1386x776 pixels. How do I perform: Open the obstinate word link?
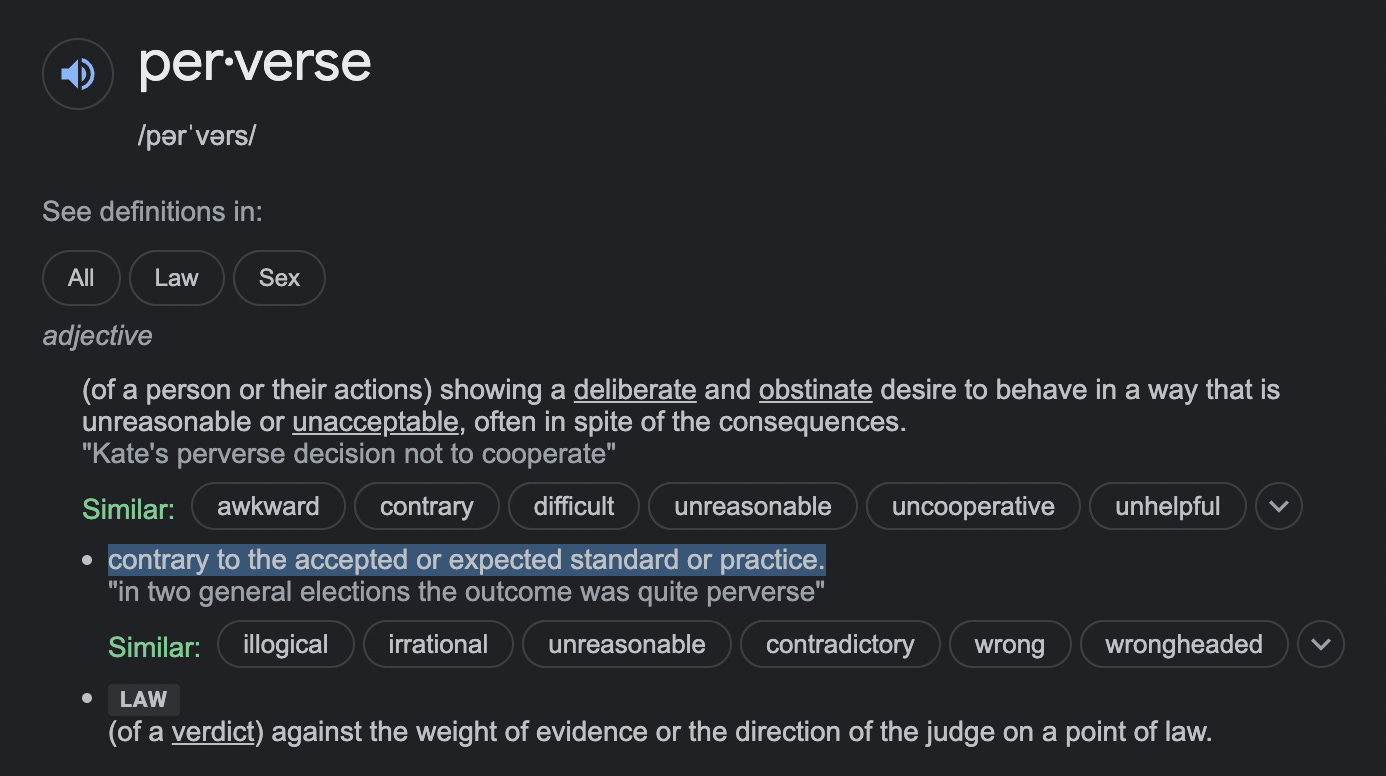tap(815, 389)
